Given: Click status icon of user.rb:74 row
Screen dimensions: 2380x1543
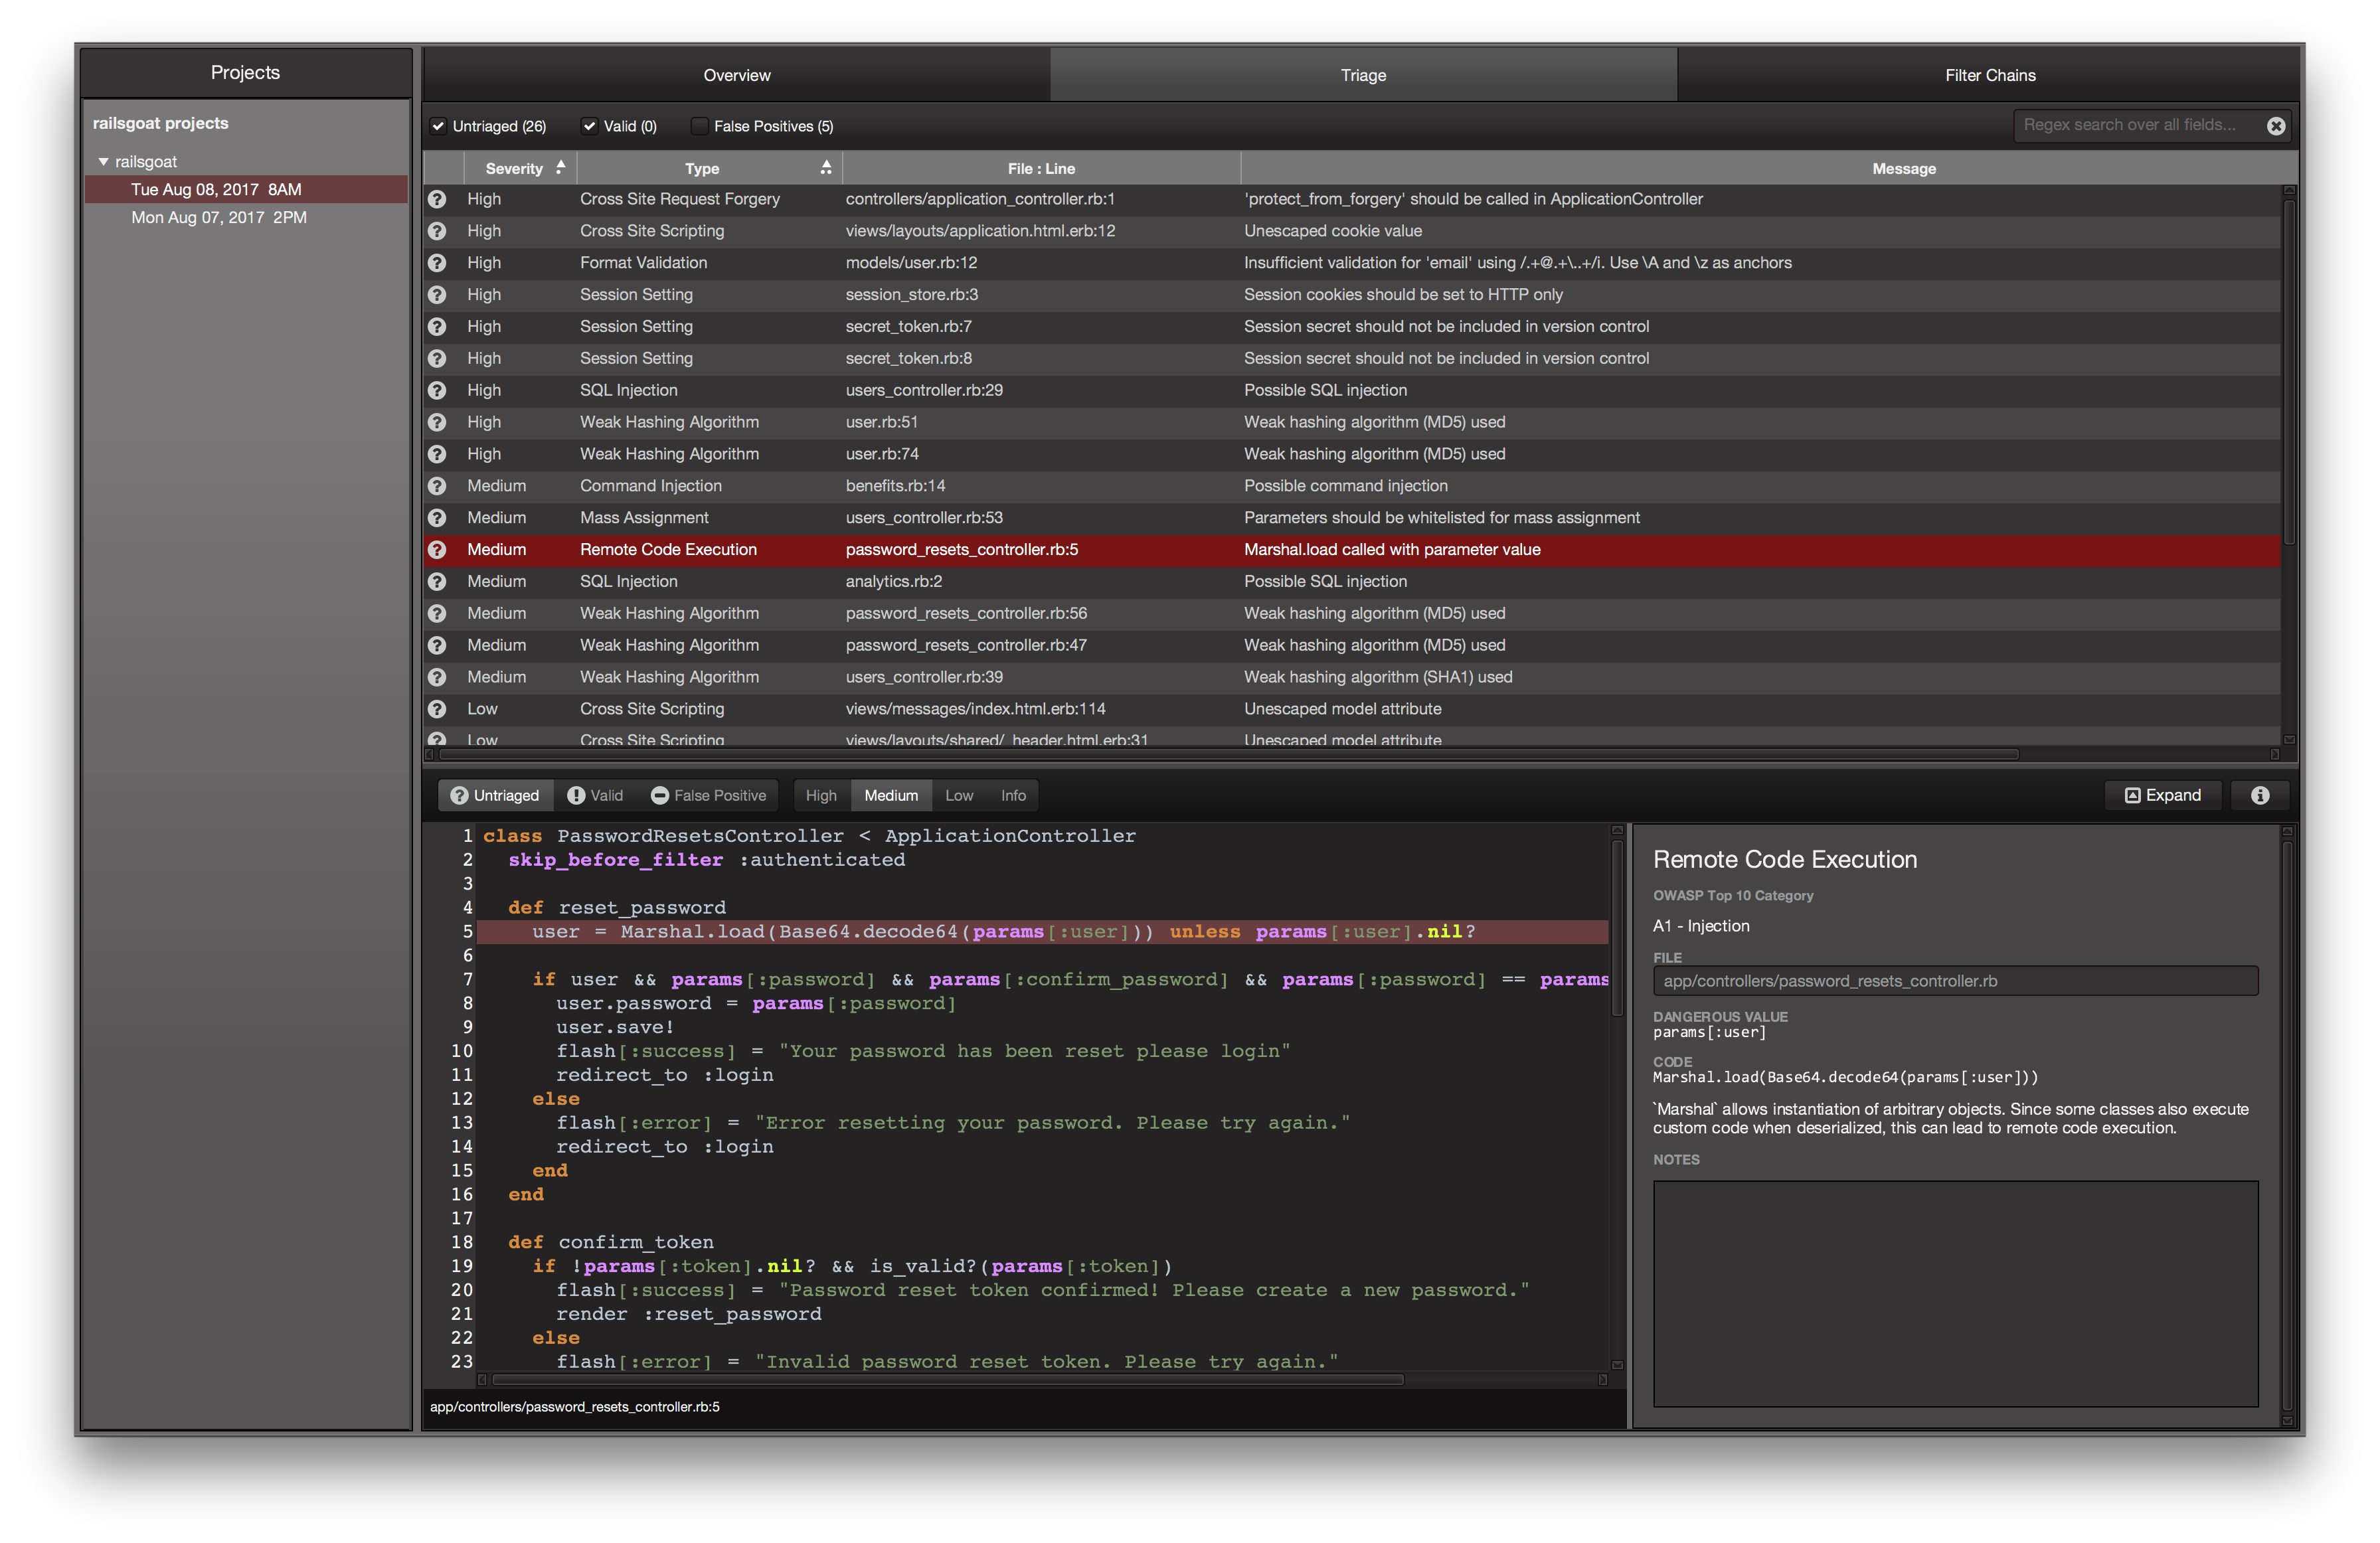Looking at the screenshot, I should [437, 454].
